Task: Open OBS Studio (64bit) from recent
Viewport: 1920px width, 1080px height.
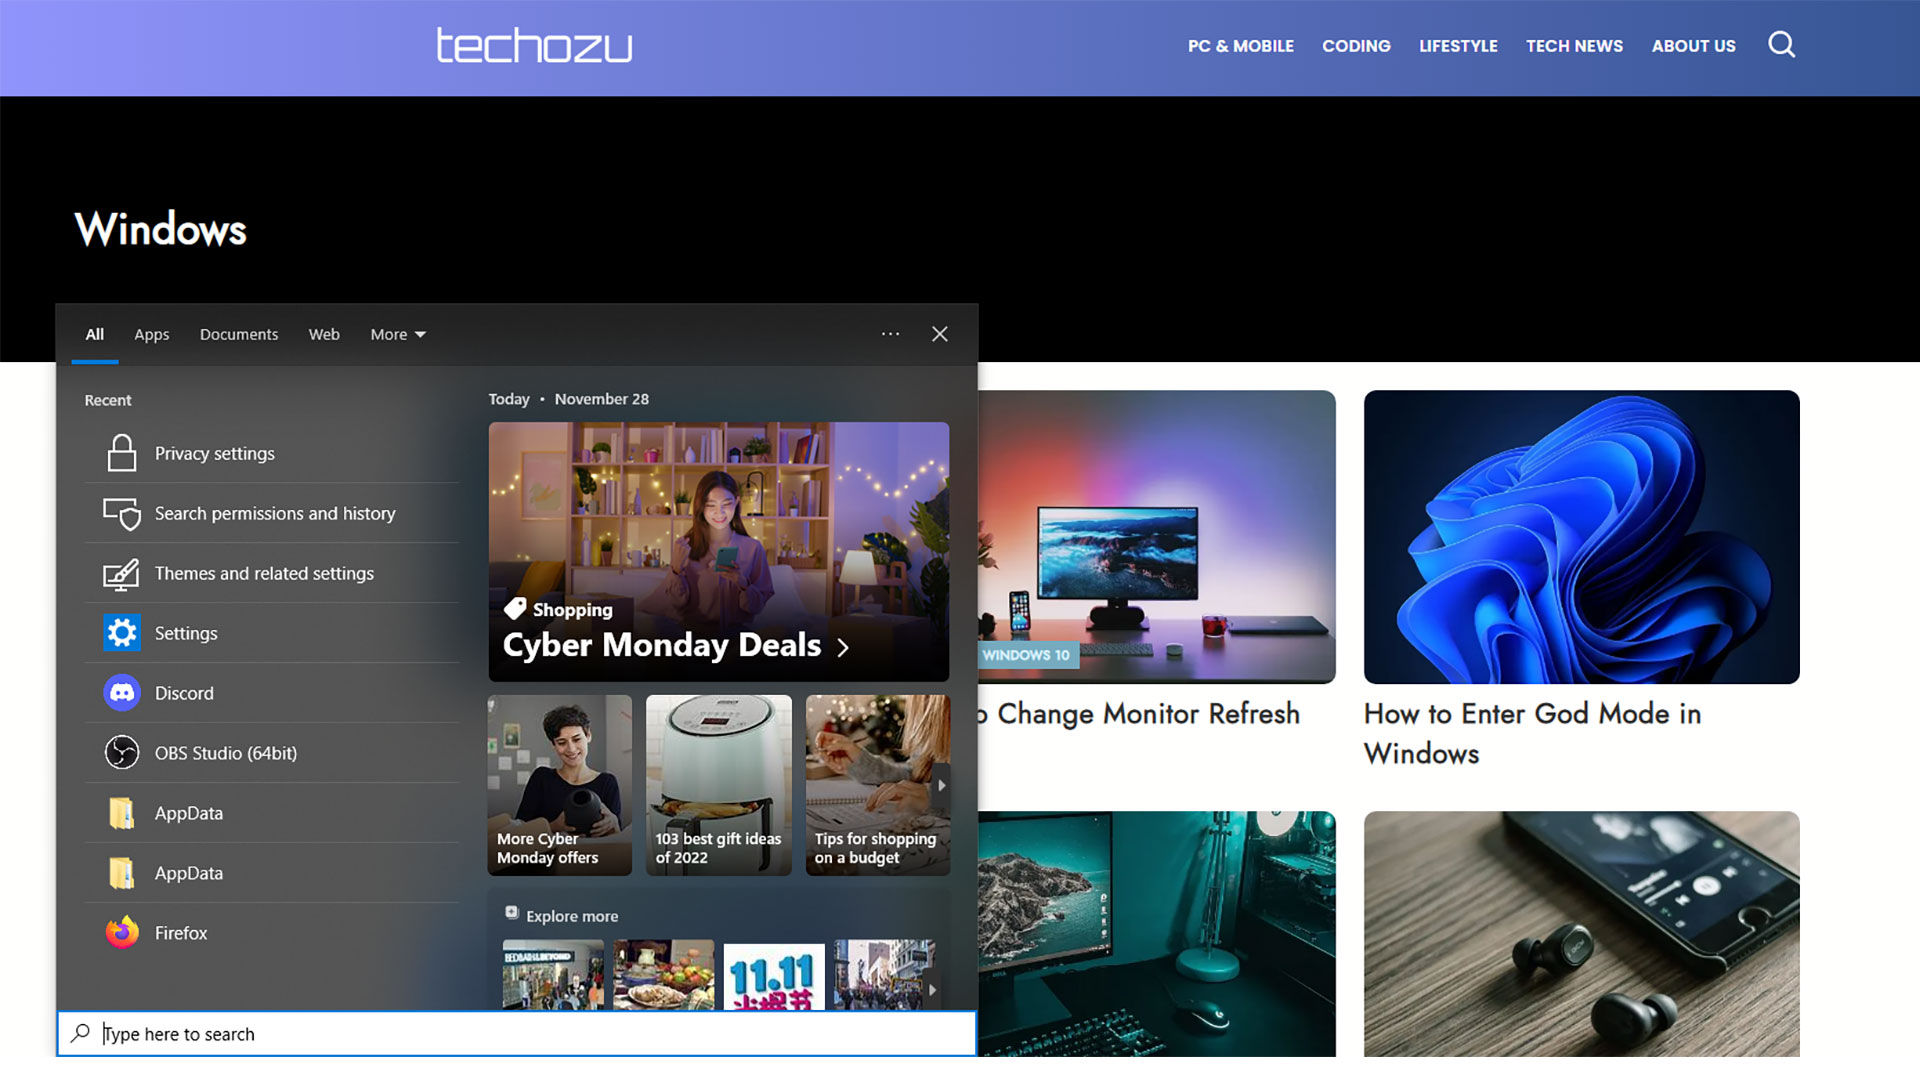Action: [x=224, y=753]
